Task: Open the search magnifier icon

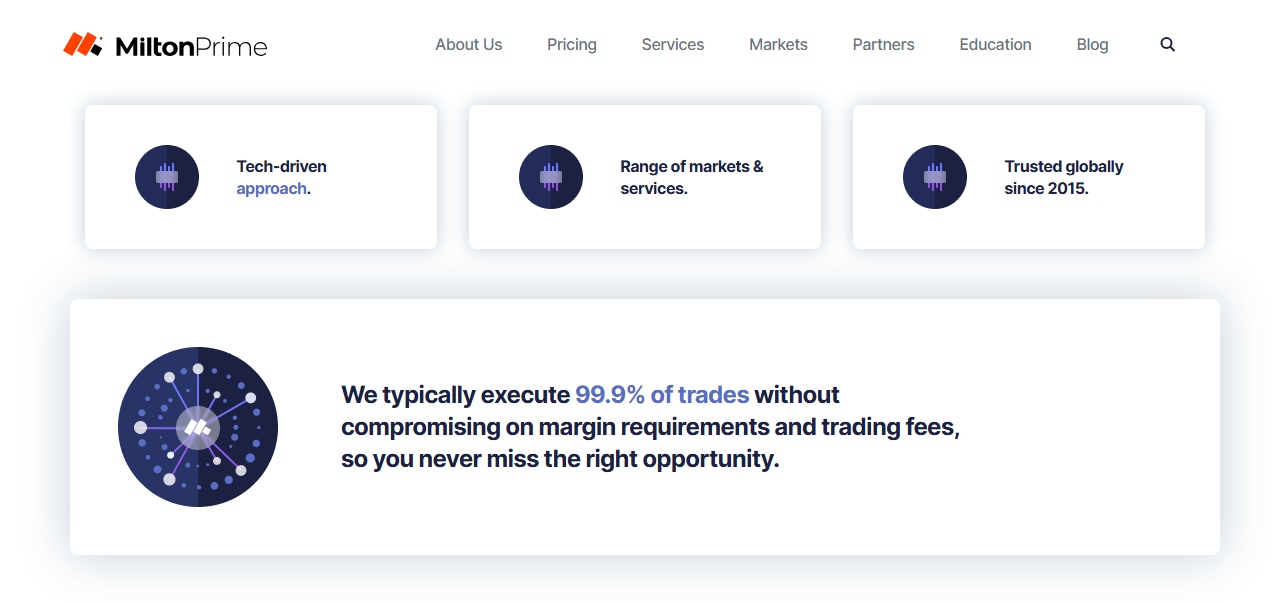Action: 1167,44
